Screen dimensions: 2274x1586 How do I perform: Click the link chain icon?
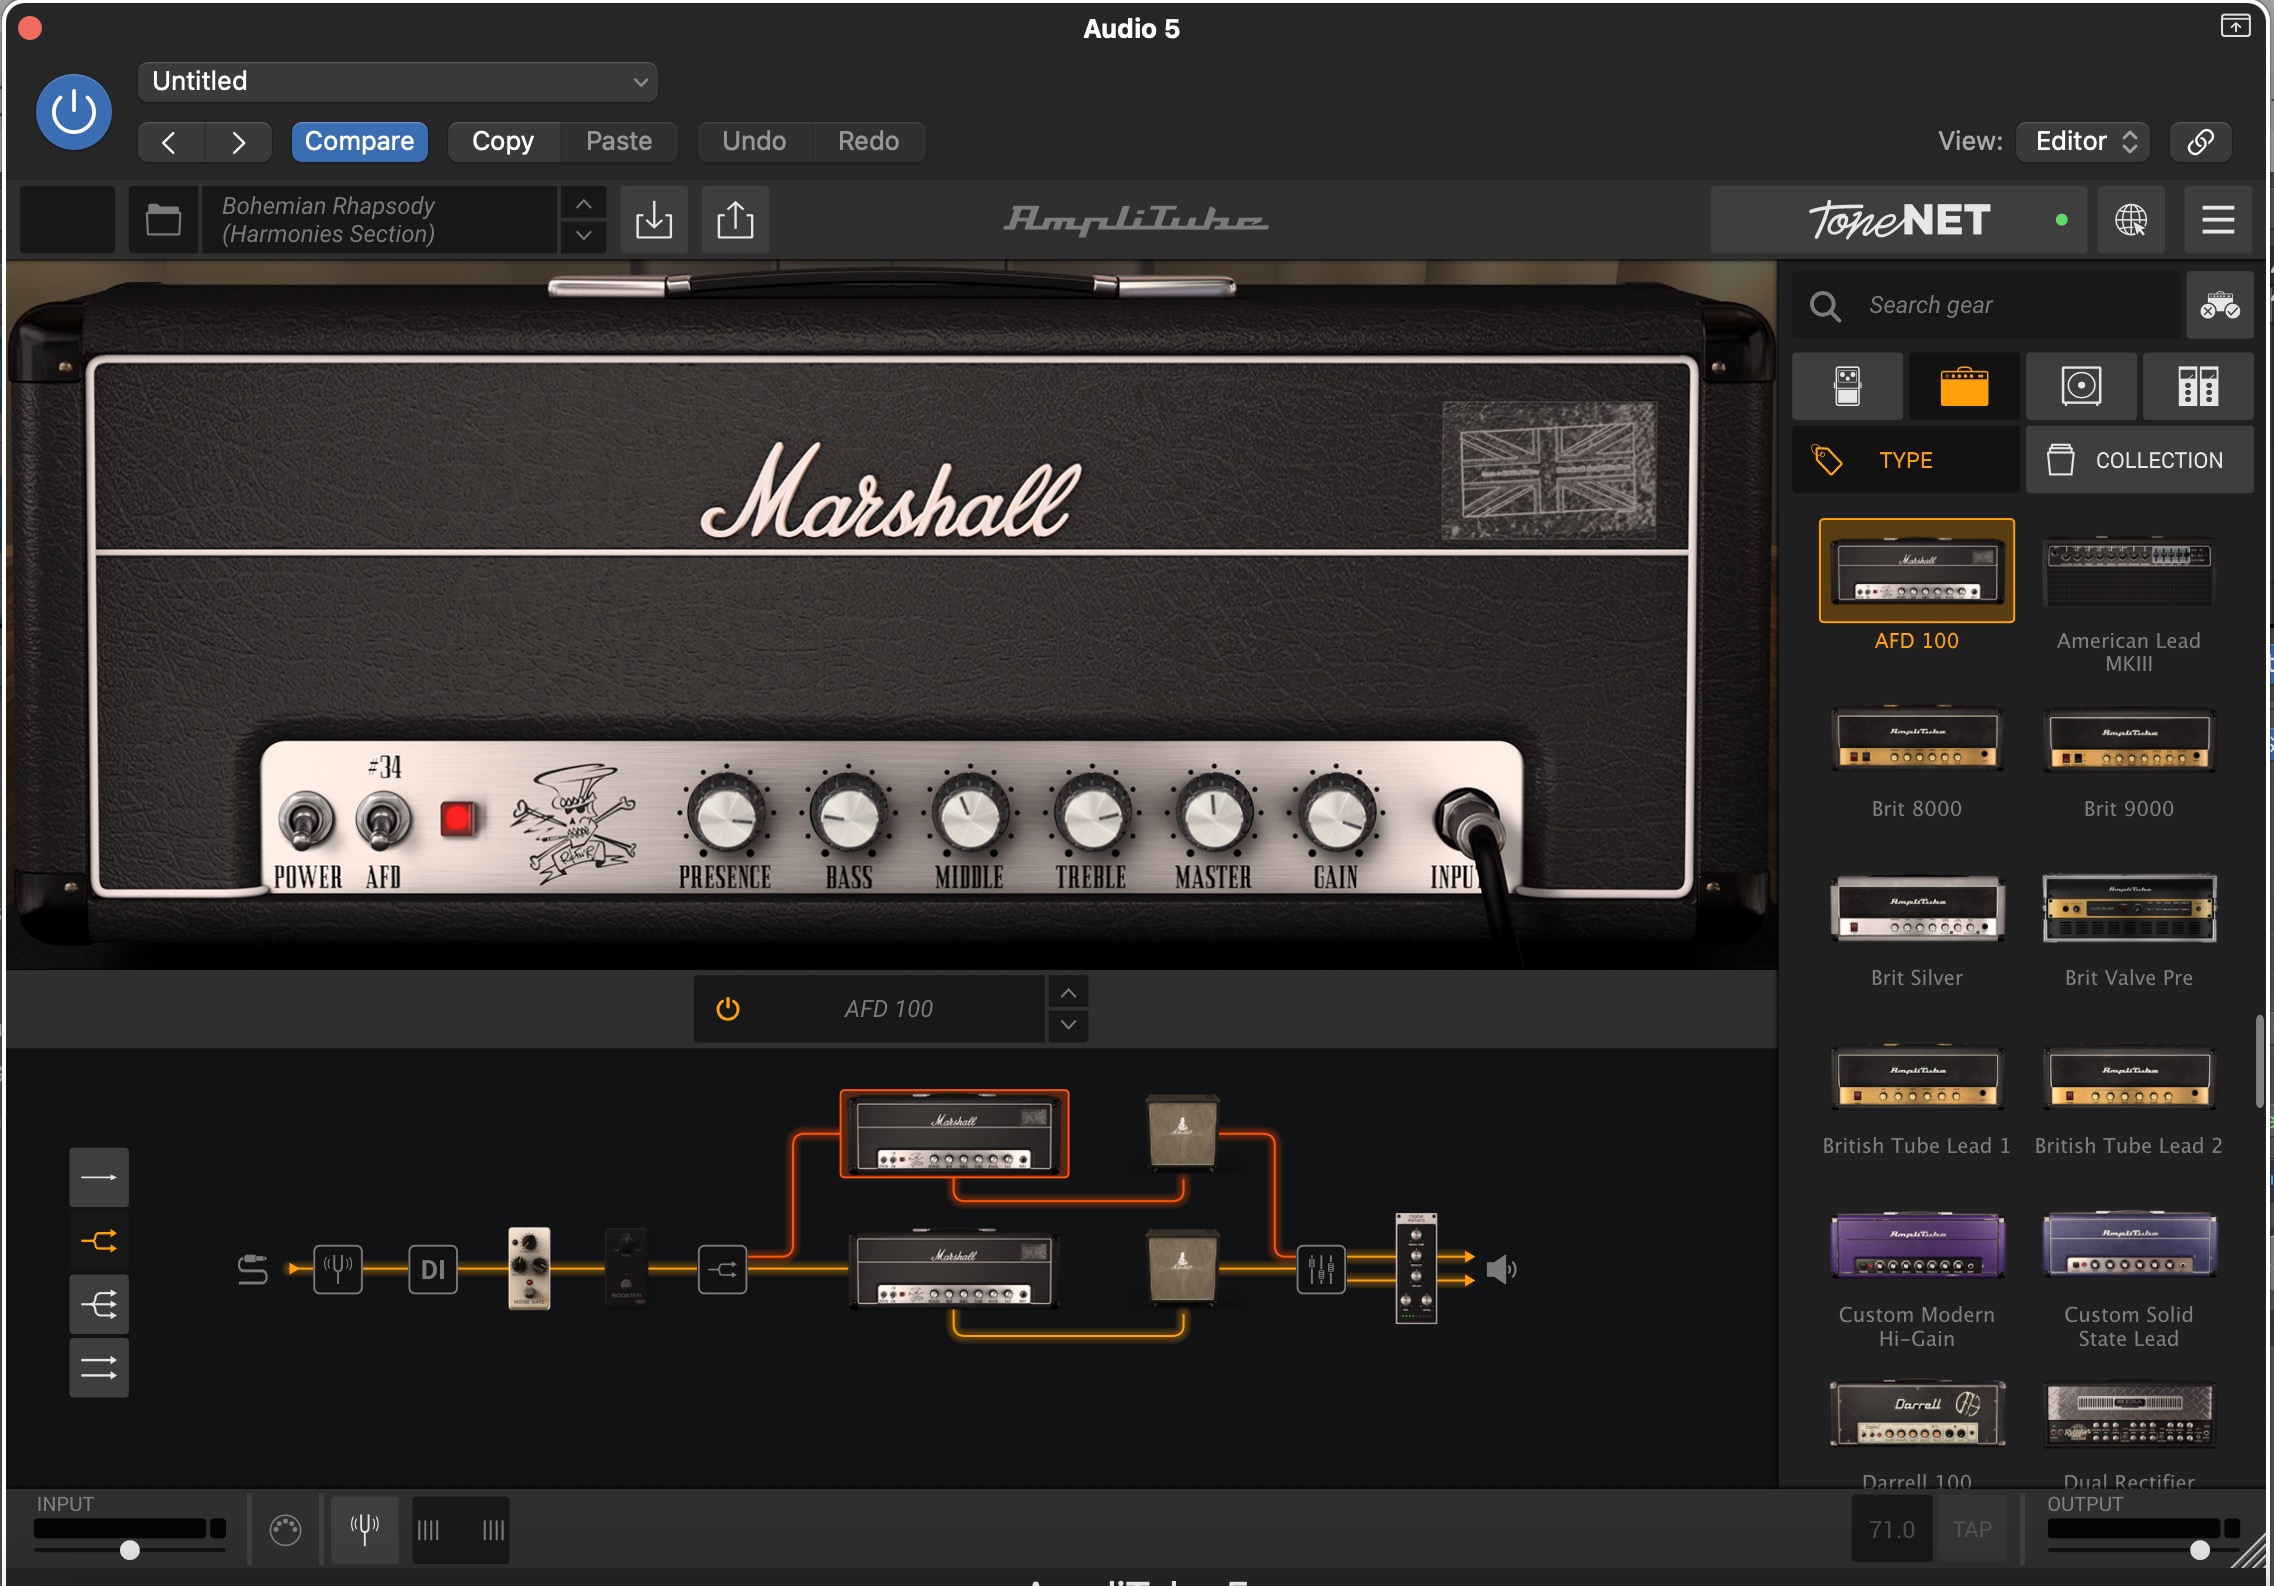2200,141
